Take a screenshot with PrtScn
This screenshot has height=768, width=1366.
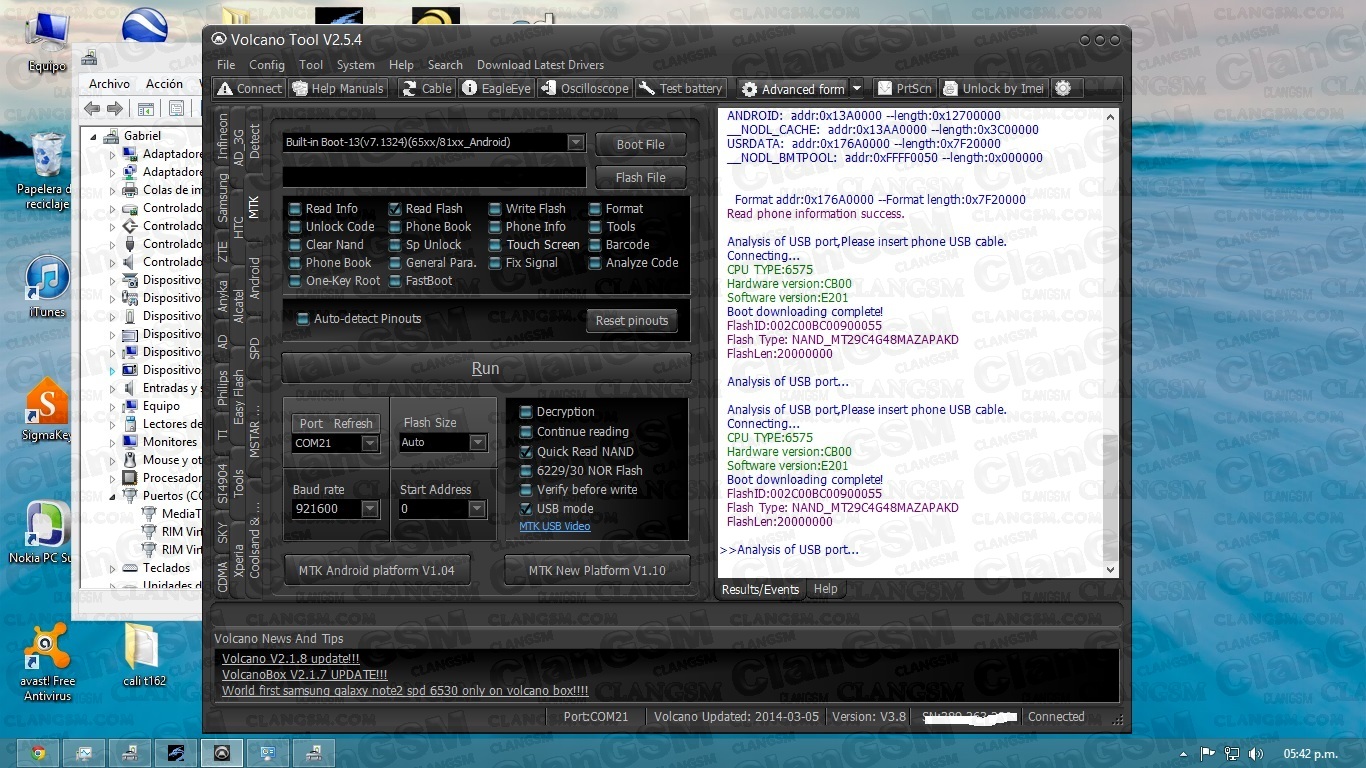(x=905, y=88)
